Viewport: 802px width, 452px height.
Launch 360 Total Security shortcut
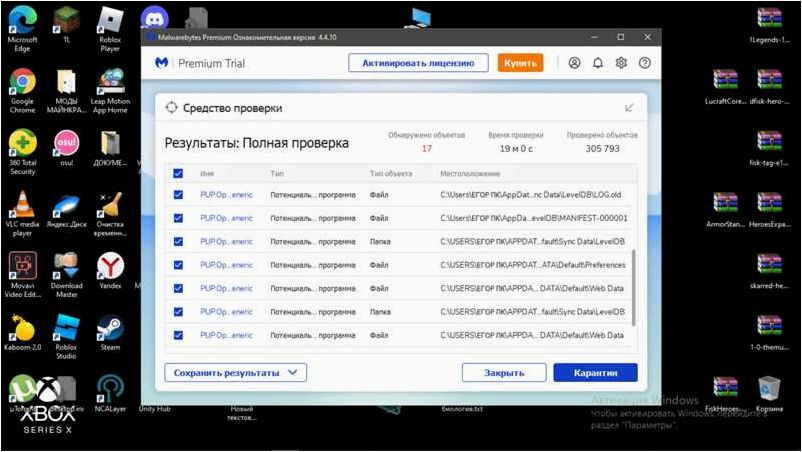(22, 152)
